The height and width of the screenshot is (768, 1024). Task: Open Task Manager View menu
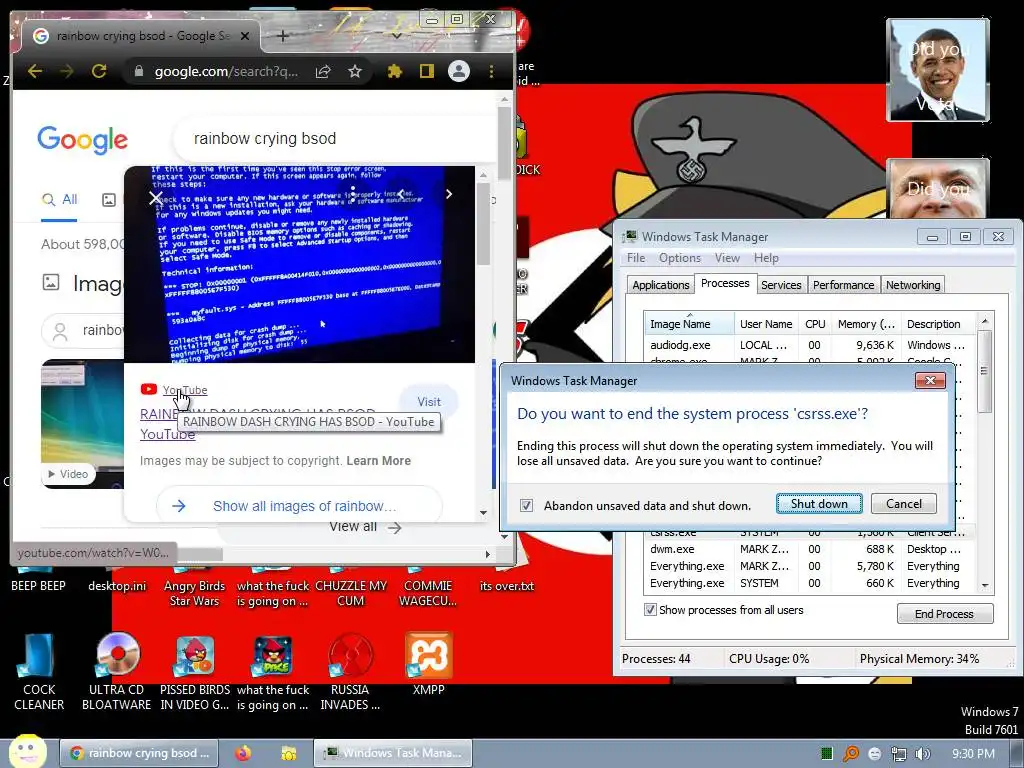click(727, 258)
